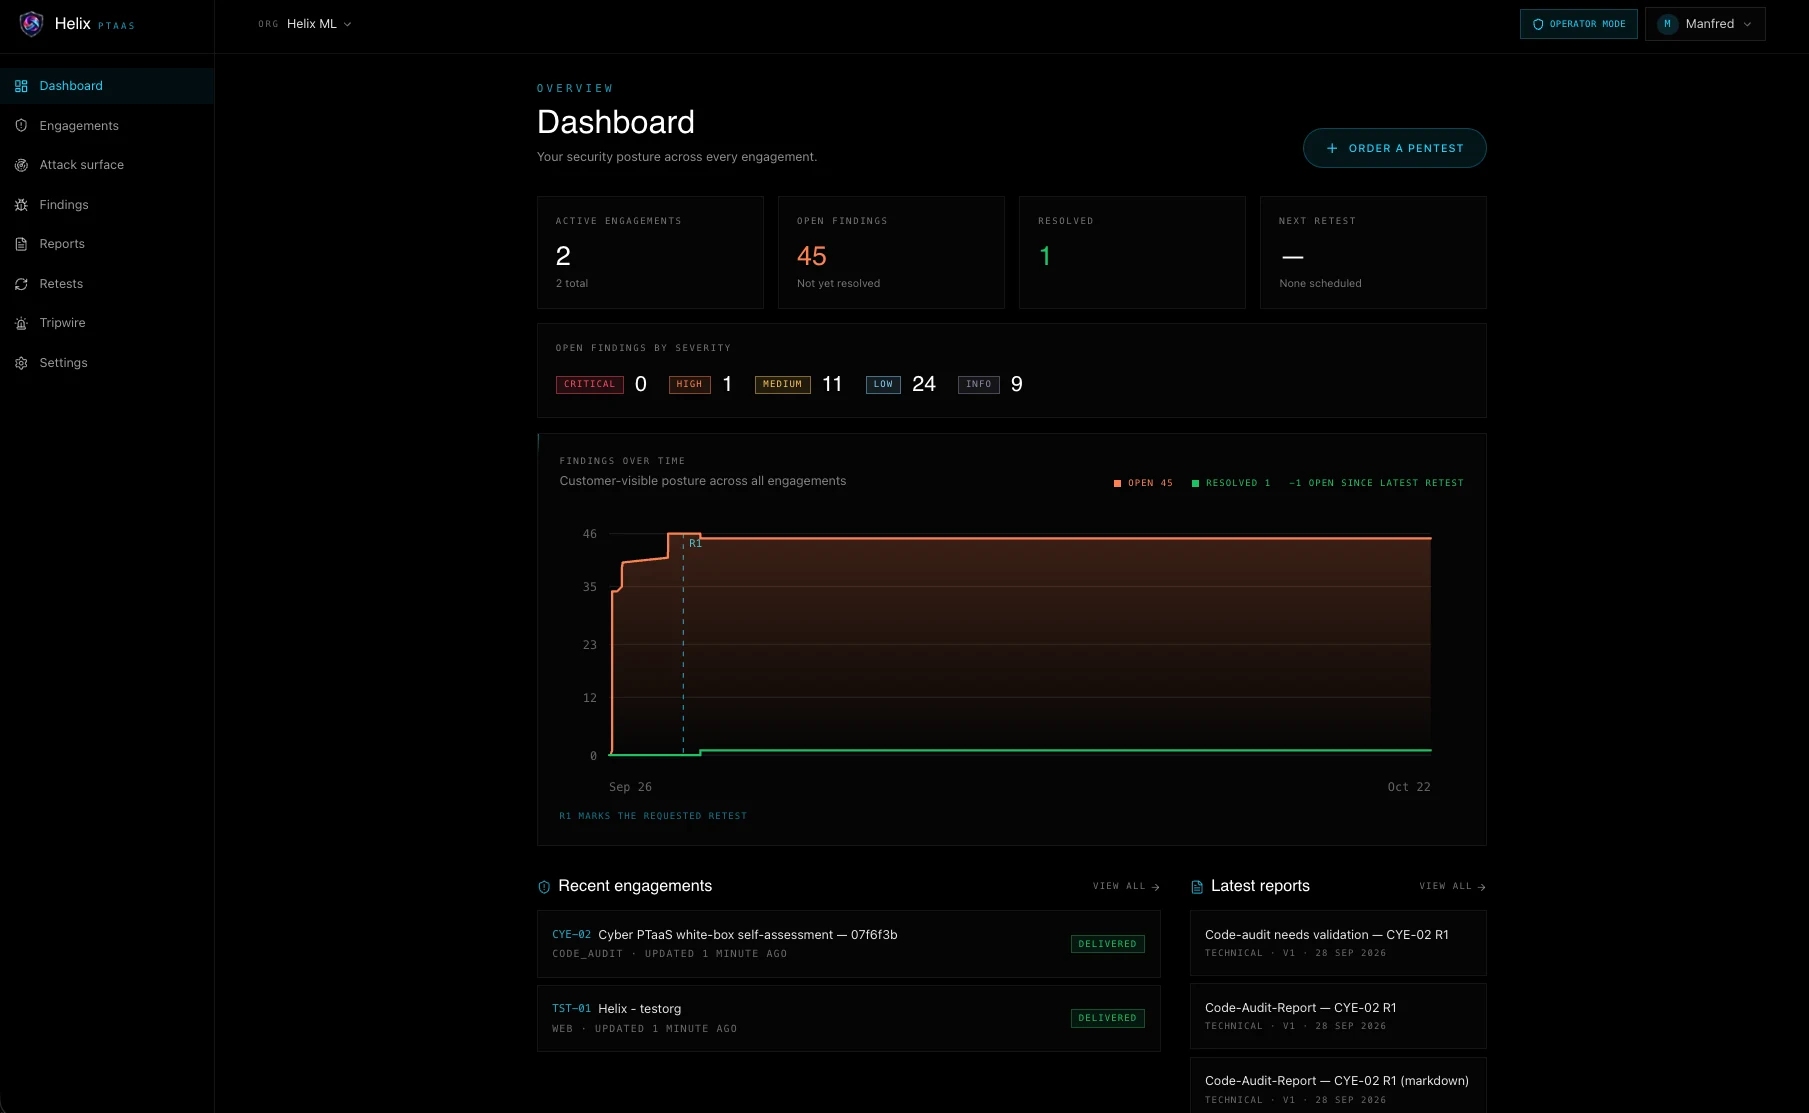Click the Order a Pentest button

pos(1394,148)
